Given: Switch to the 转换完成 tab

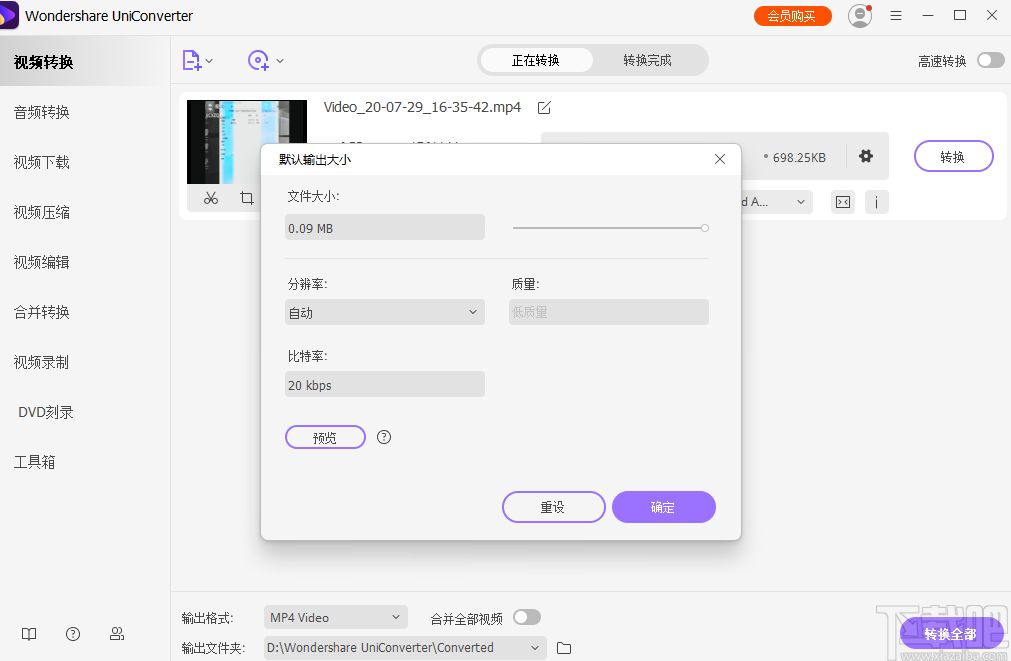Looking at the screenshot, I should 649,60.
